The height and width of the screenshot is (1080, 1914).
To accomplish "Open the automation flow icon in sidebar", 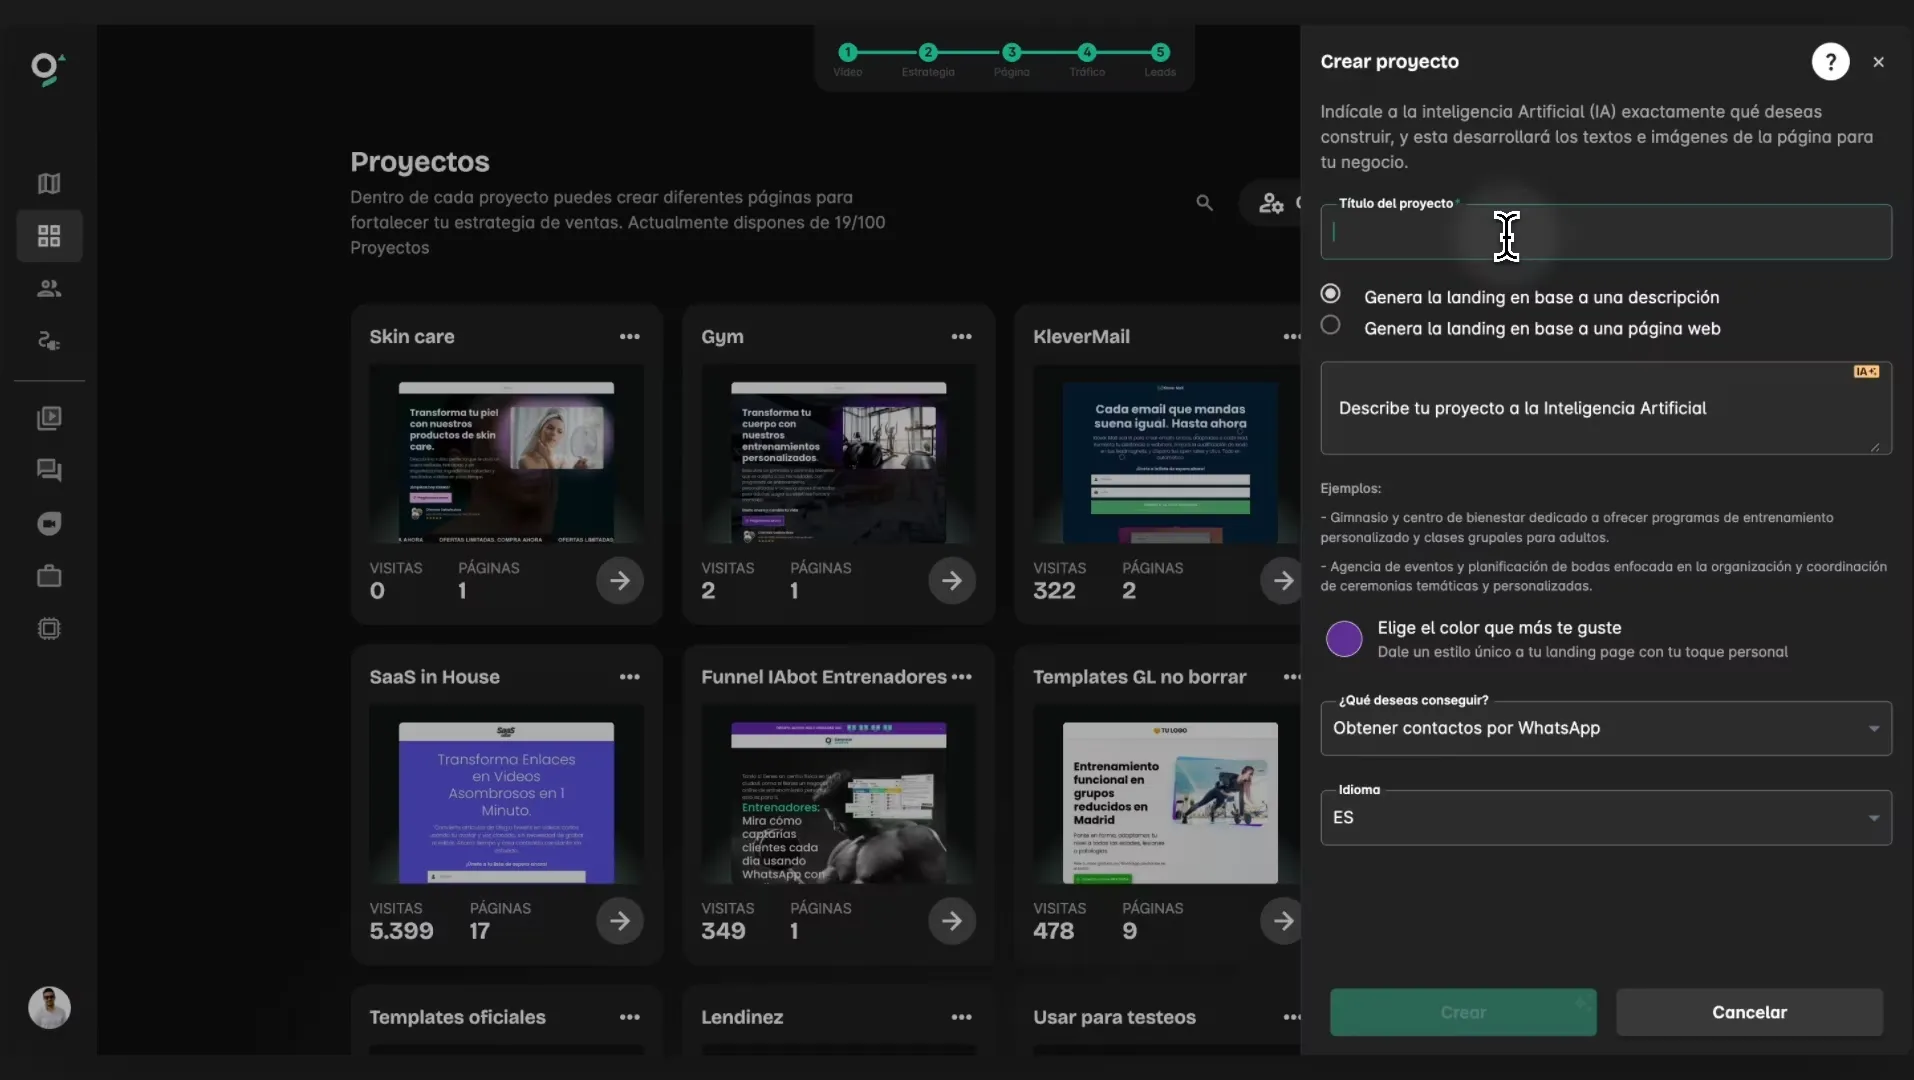I will tap(49, 341).
